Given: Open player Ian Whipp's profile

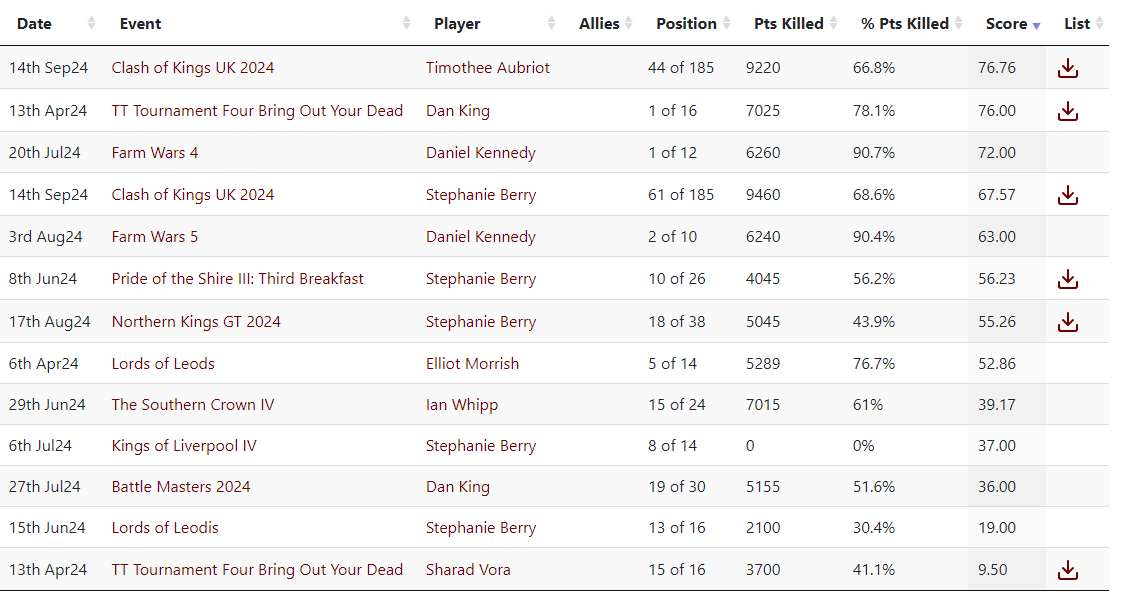Looking at the screenshot, I should click(x=462, y=405).
